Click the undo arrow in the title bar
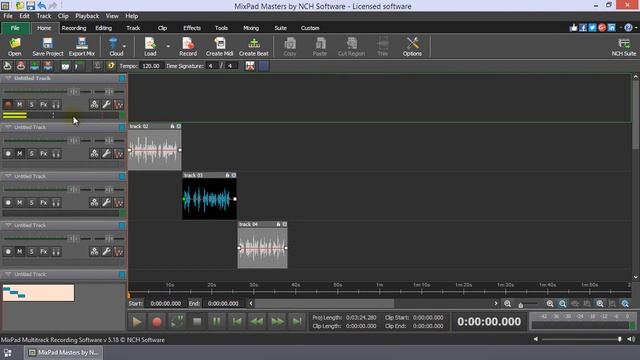 tap(42, 6)
